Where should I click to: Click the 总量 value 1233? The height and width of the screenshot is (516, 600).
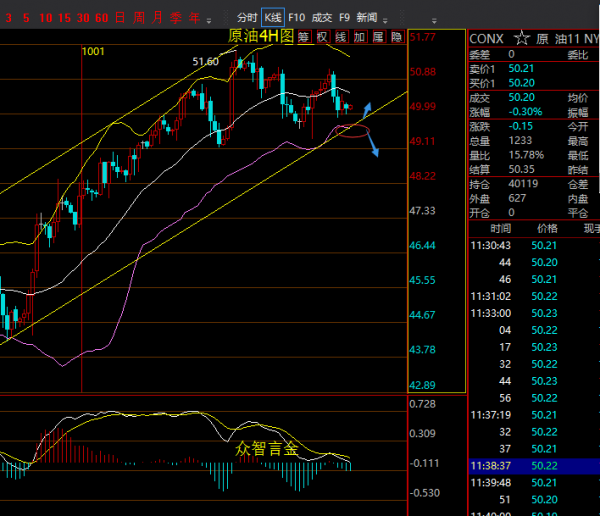click(x=520, y=140)
